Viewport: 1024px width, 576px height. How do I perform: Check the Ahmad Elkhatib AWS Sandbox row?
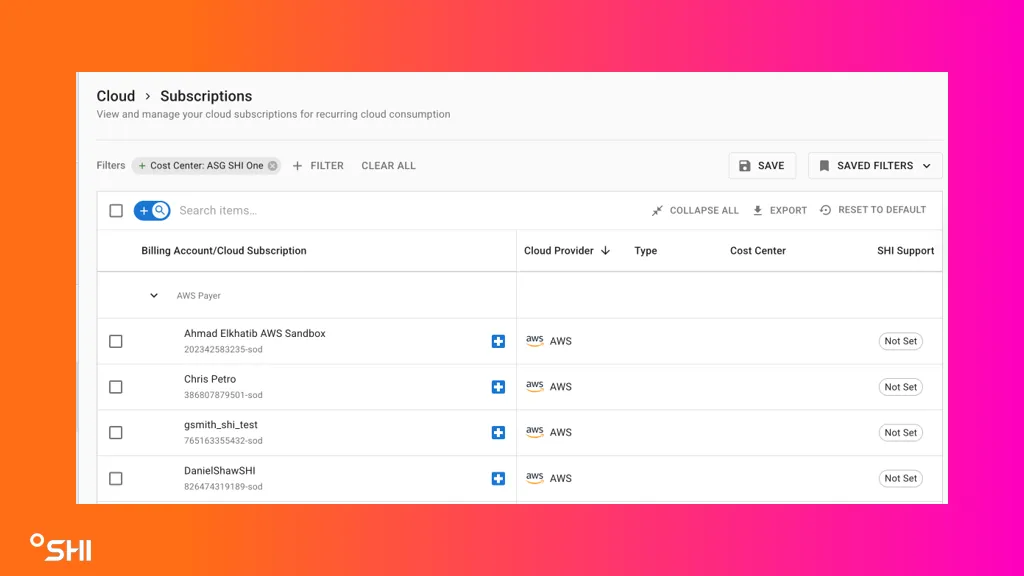pyautogui.click(x=116, y=342)
